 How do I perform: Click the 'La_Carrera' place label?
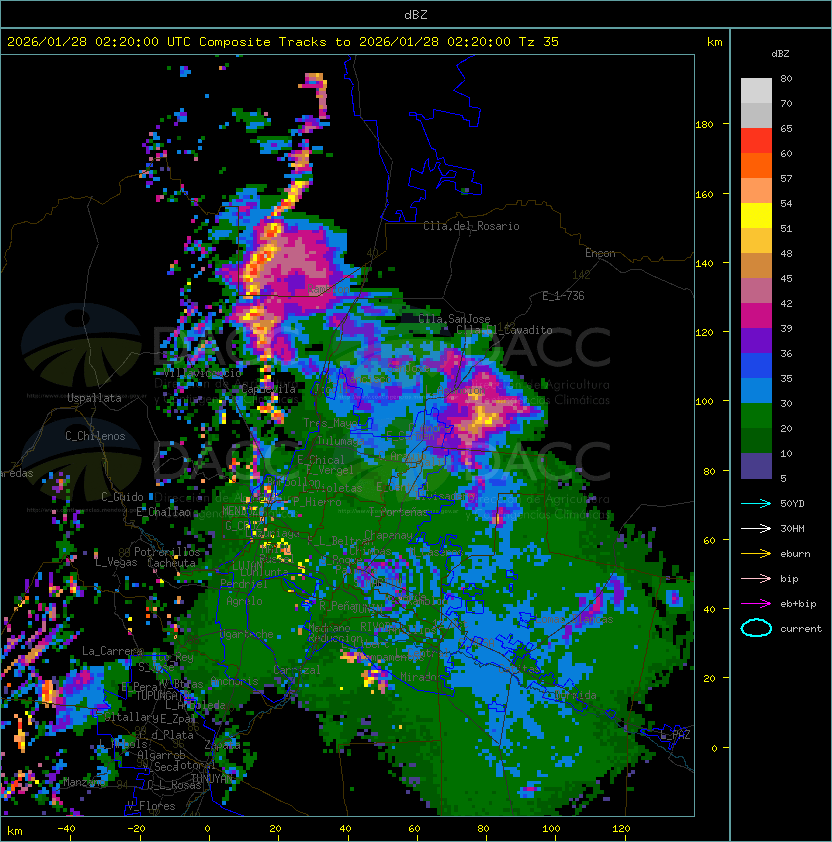pos(112,651)
